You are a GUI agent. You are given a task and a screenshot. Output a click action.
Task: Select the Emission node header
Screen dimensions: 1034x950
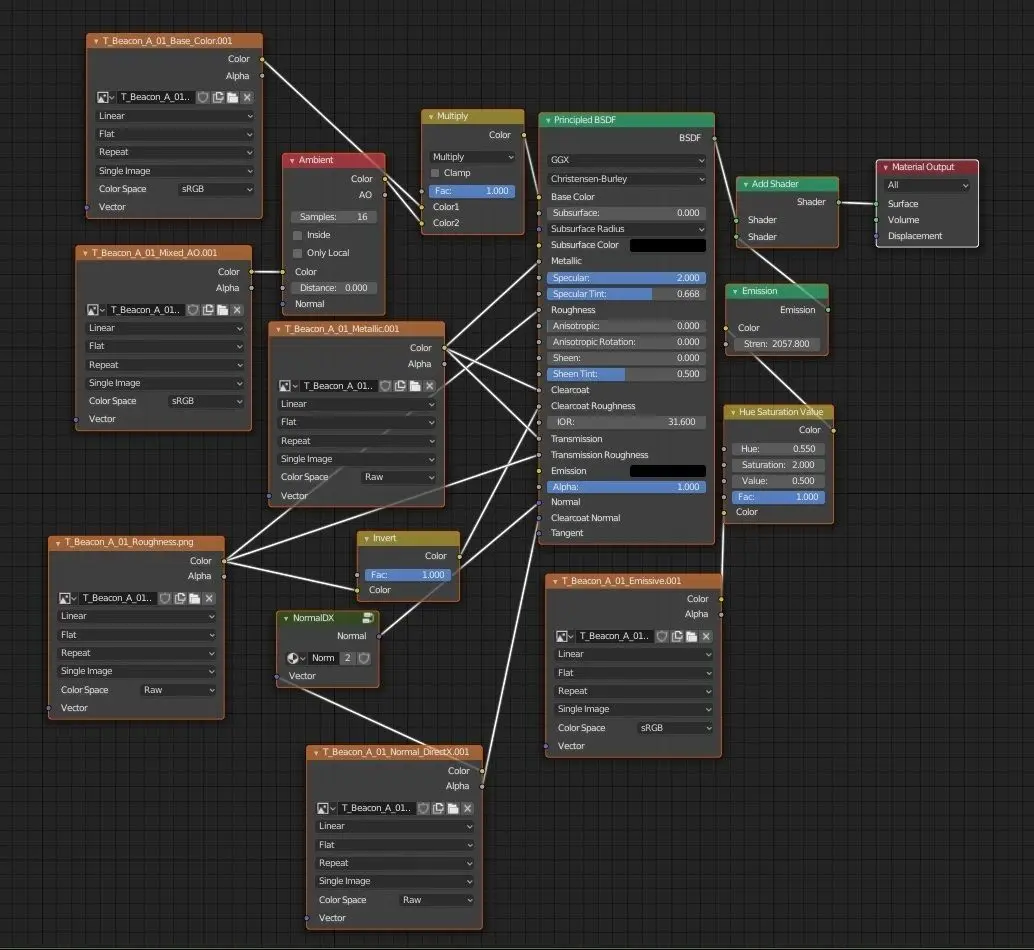coord(777,291)
